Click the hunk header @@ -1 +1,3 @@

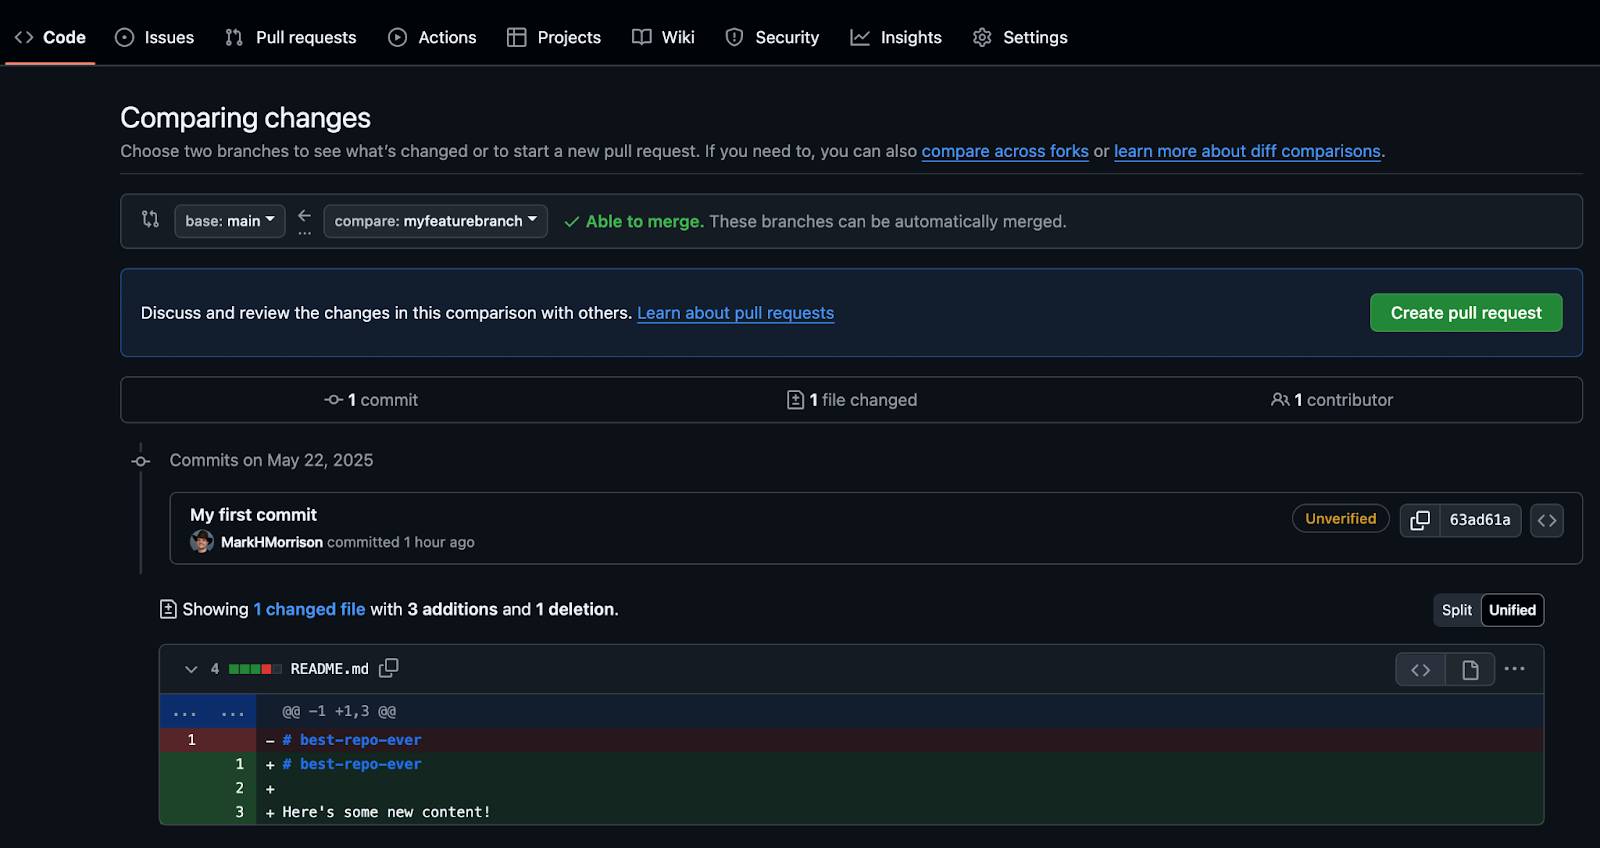tap(339, 712)
